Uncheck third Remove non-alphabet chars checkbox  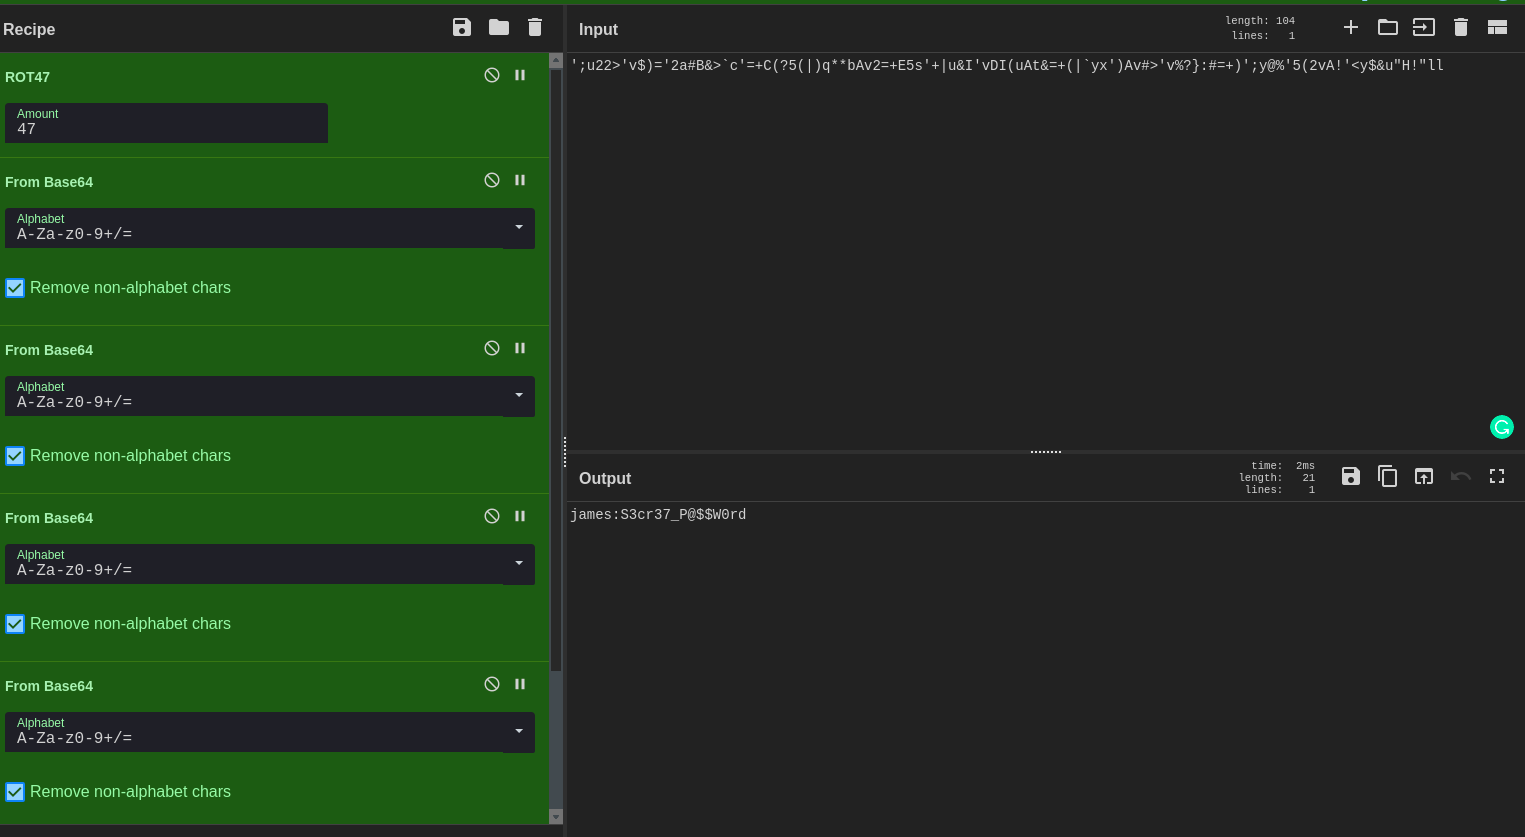15,624
